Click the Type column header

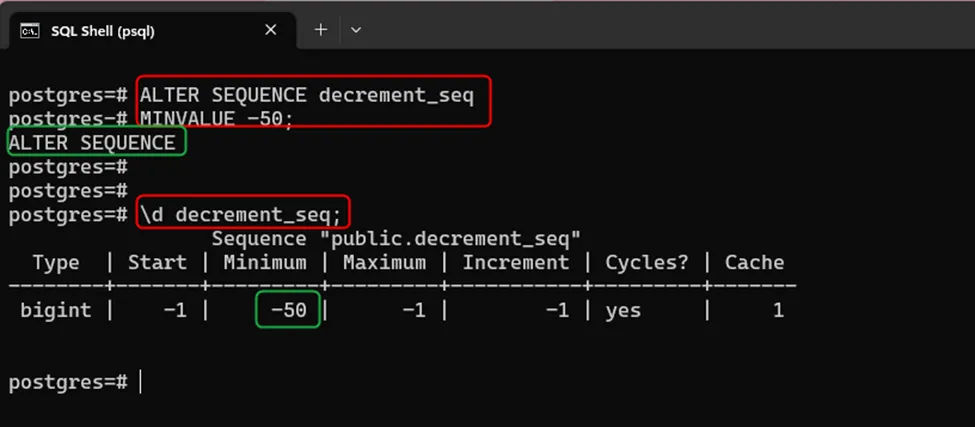tap(56, 263)
